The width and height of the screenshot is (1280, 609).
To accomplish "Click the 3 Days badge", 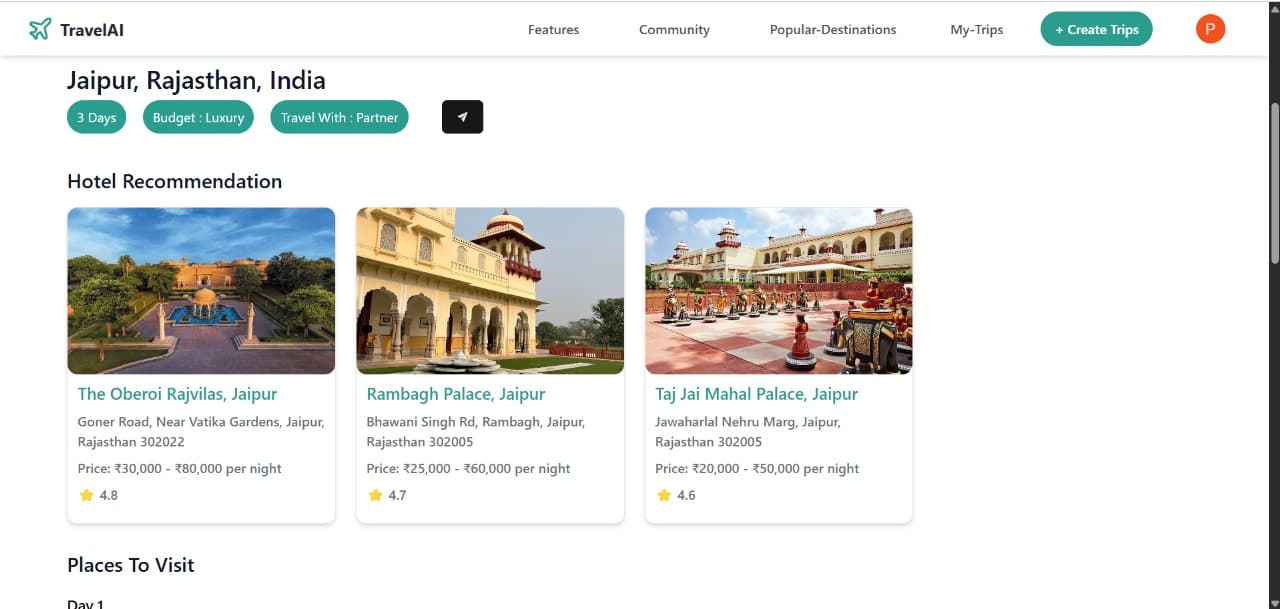I will coord(97,117).
